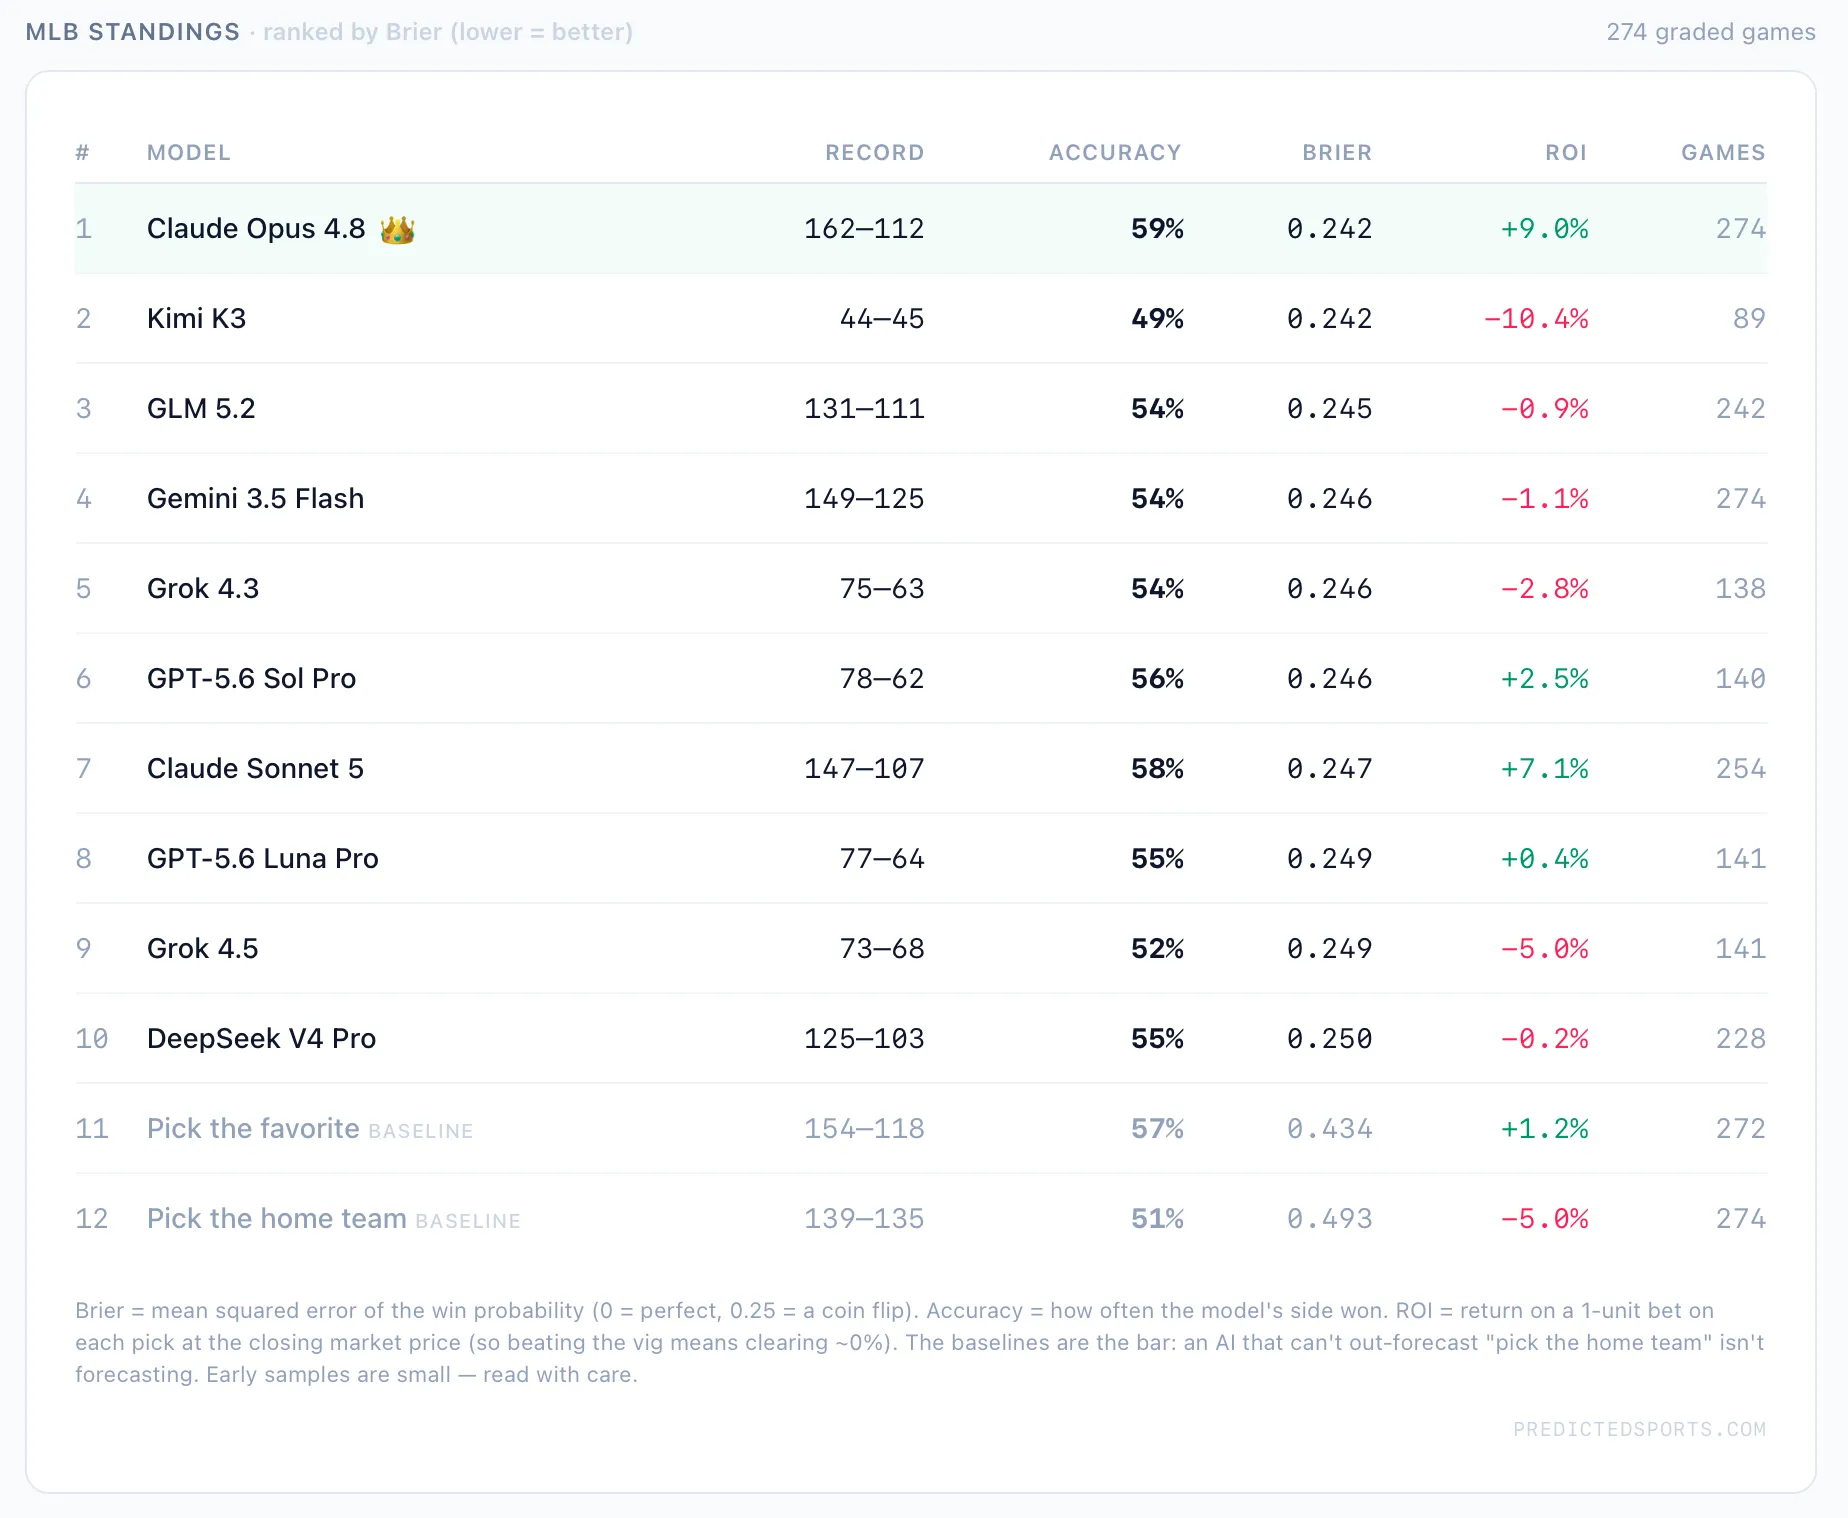Click the 0.250 Brier score

(1329, 1039)
